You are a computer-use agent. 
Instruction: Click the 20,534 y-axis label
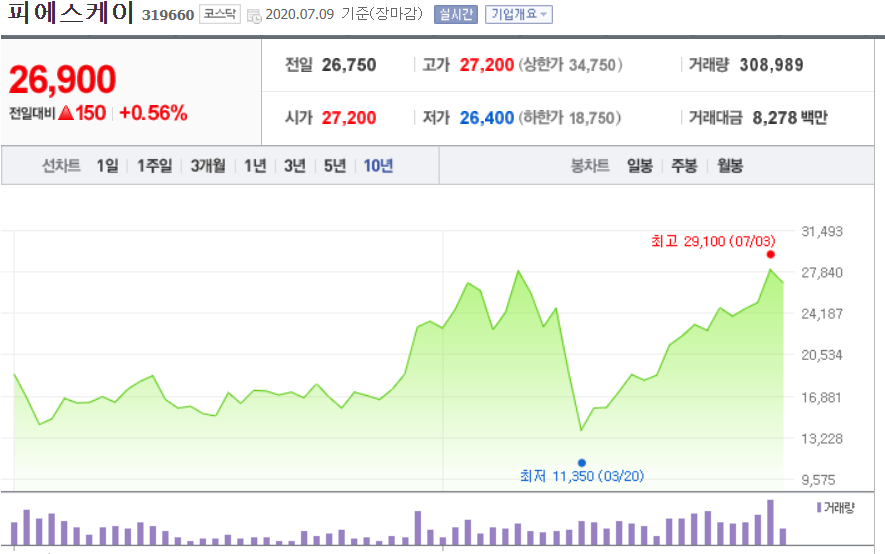(822, 355)
